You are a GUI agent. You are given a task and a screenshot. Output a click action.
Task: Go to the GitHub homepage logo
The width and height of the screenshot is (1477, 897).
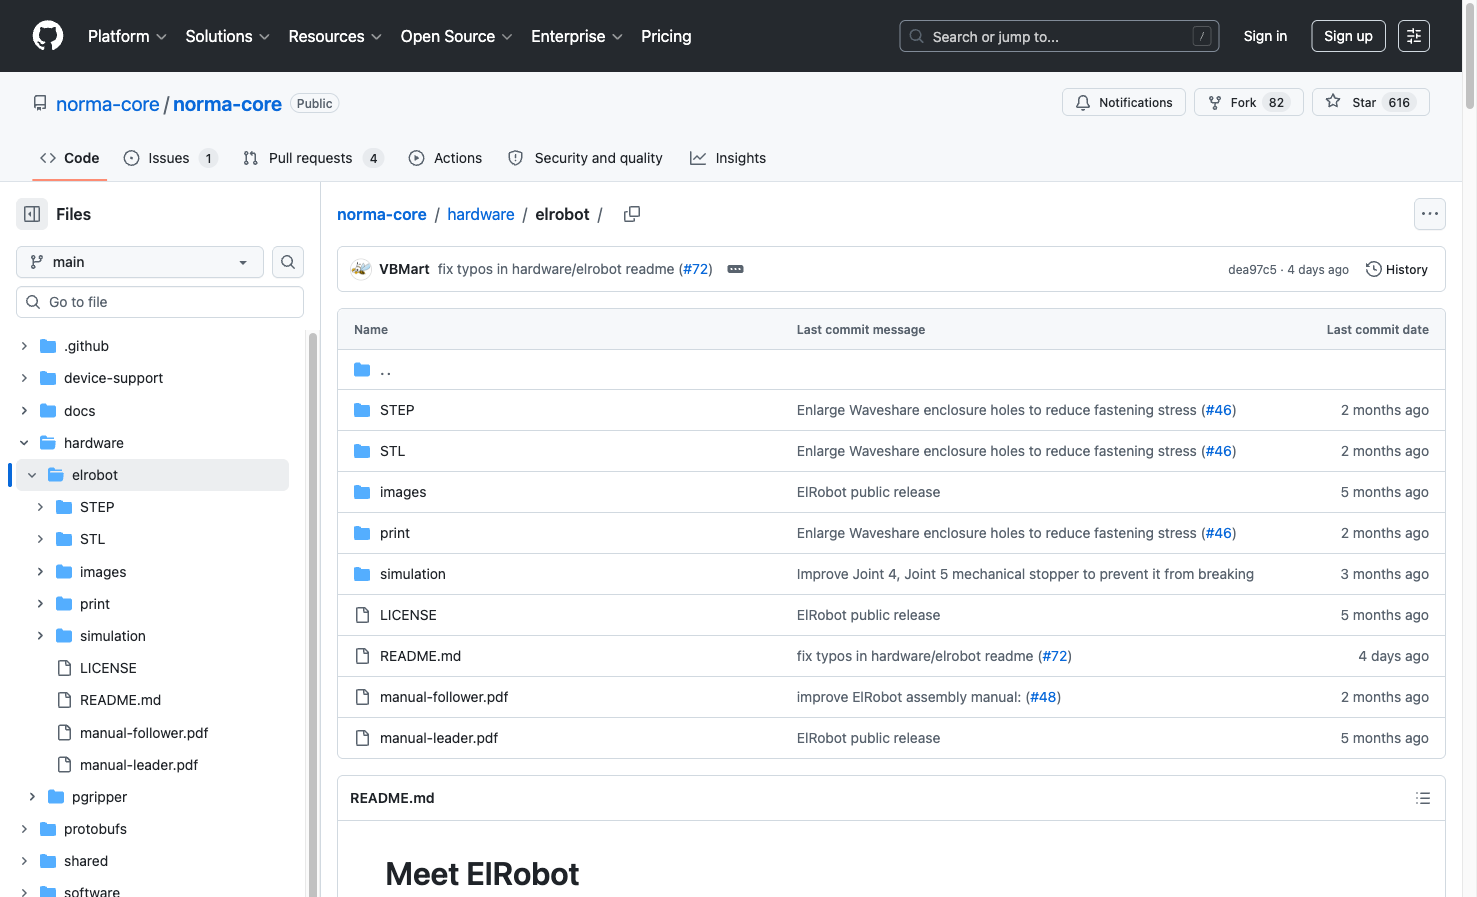pyautogui.click(x=48, y=36)
